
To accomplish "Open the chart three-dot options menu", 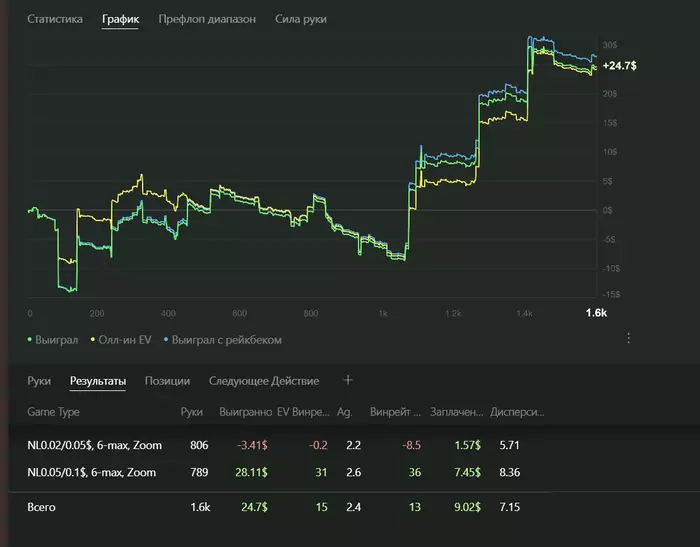I will pos(628,338).
